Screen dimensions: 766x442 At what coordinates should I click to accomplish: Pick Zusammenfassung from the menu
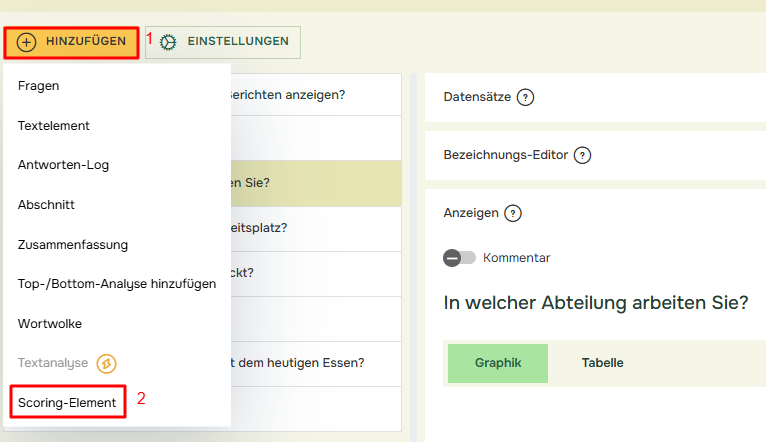click(73, 244)
